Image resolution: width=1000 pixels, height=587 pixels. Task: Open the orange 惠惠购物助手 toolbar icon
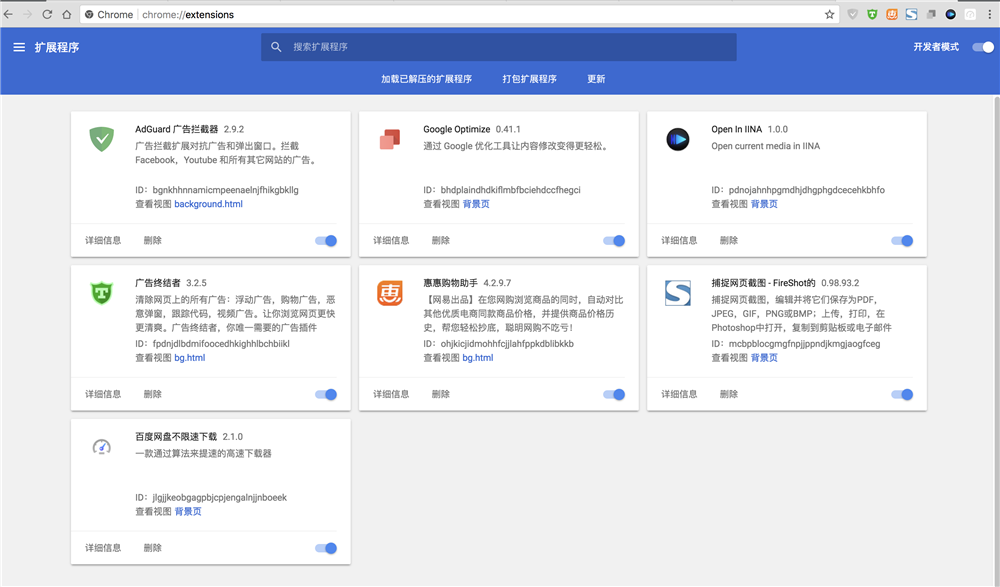point(892,14)
